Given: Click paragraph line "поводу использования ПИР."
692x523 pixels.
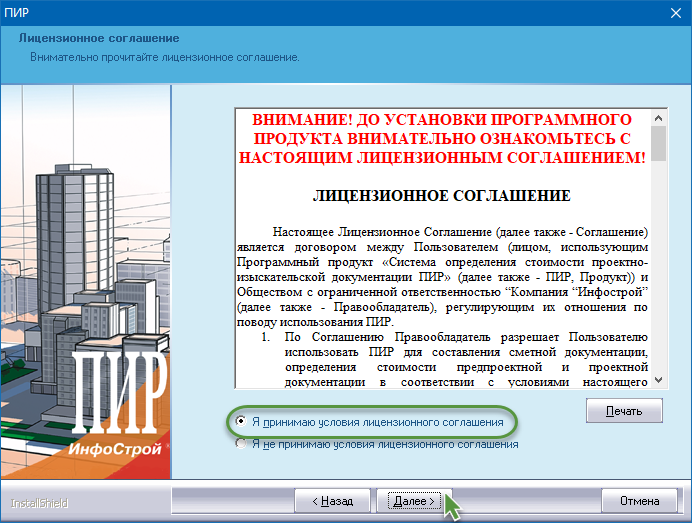Looking at the screenshot, I should pos(315,322).
